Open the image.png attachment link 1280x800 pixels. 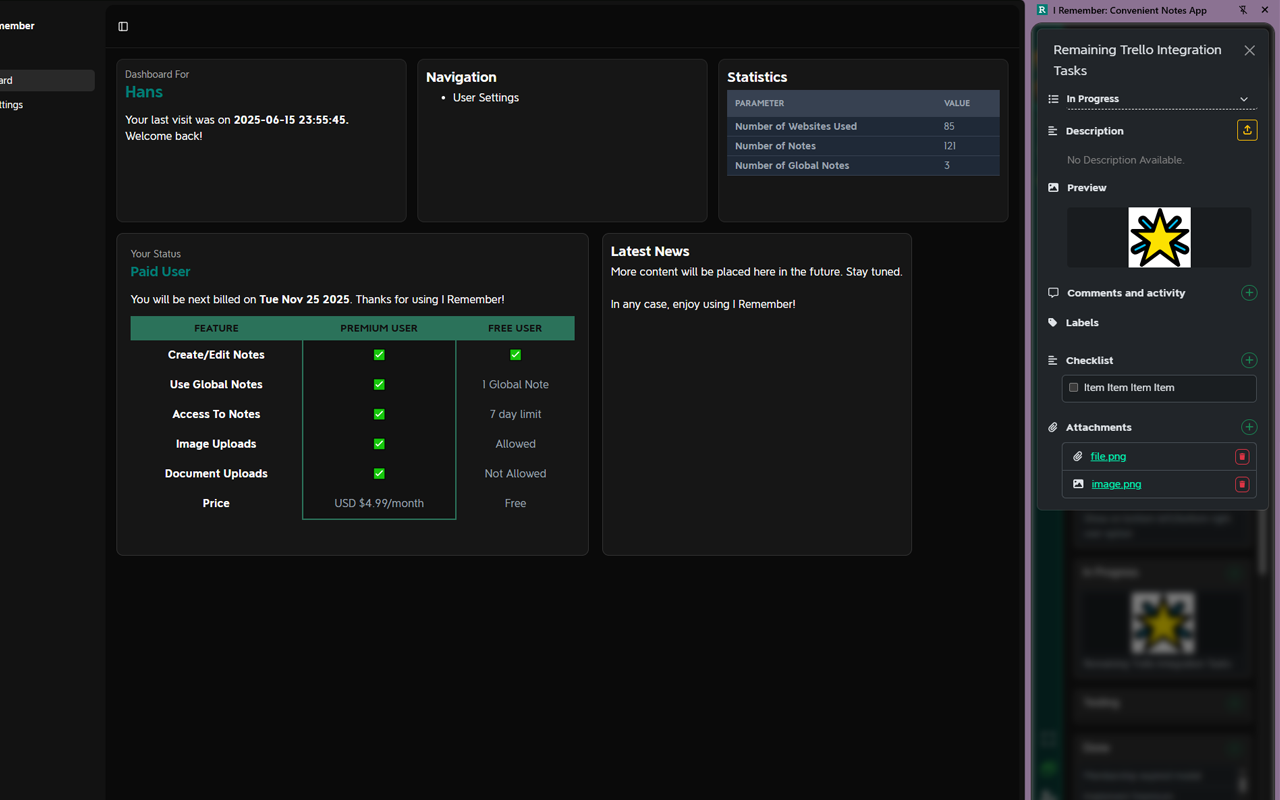pyautogui.click(x=1116, y=484)
